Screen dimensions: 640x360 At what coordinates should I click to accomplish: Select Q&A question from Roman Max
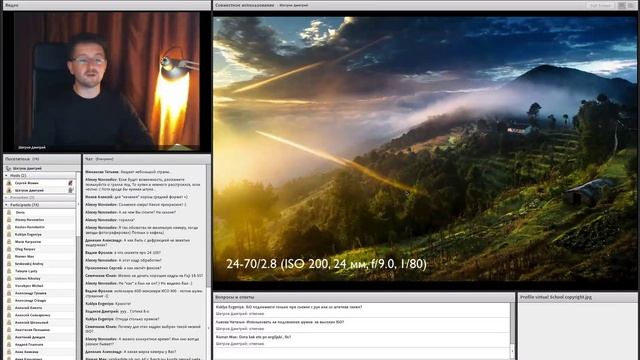pyautogui.click(x=362, y=340)
